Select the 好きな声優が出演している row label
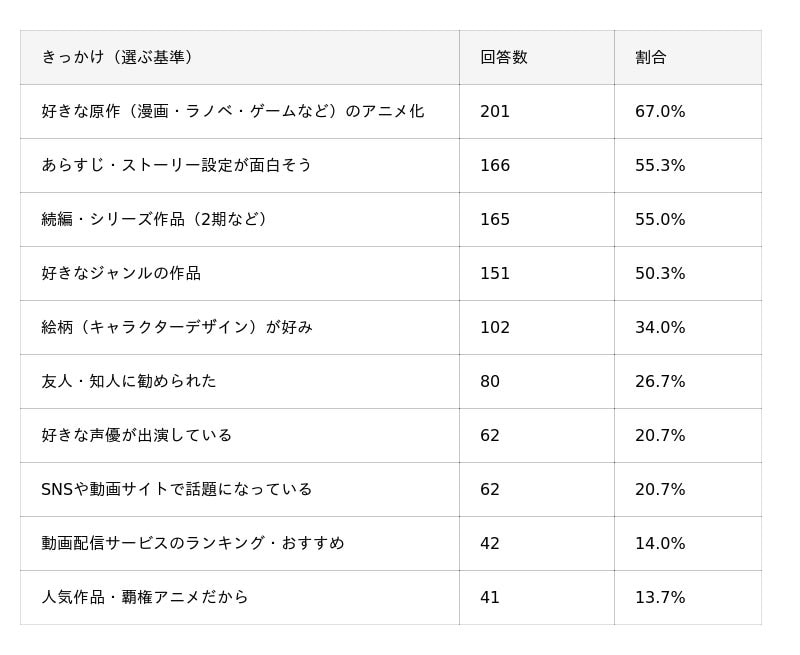800x655 pixels. [137, 435]
